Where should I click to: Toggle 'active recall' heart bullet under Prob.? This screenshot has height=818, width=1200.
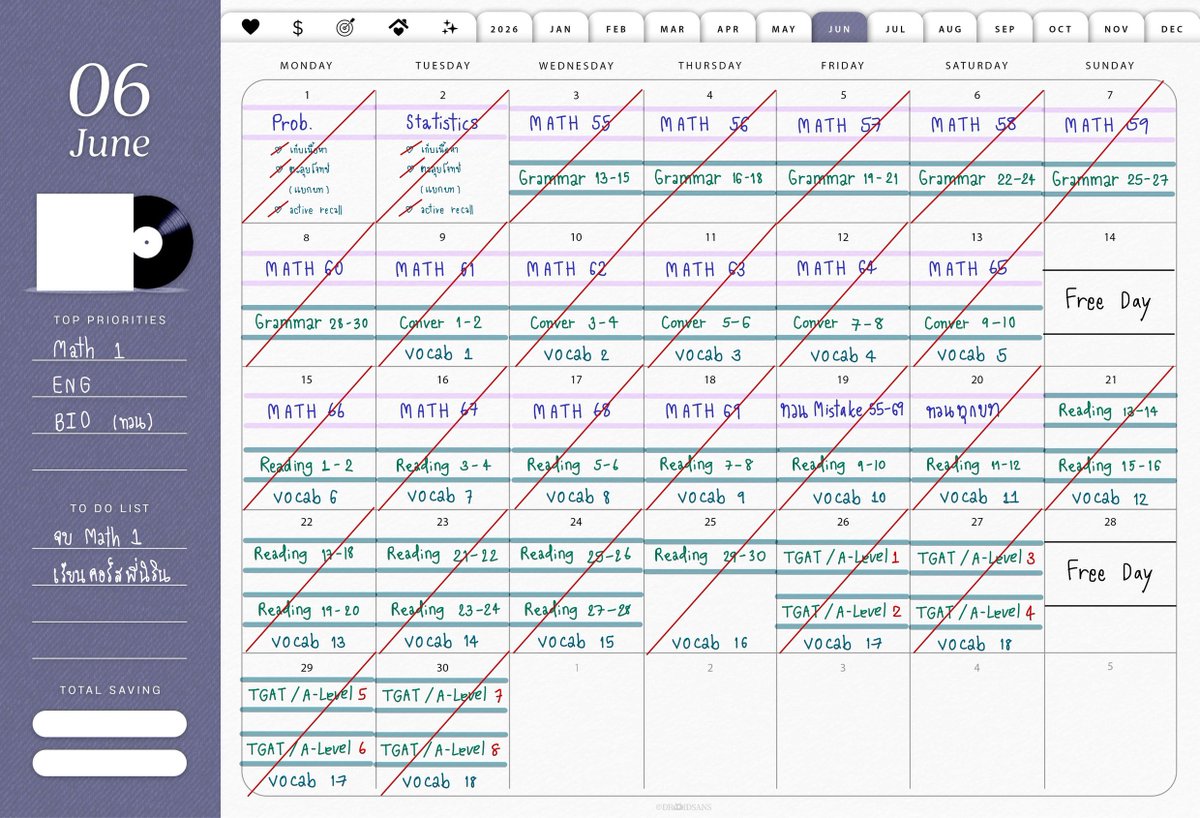pyautogui.click(x=278, y=209)
